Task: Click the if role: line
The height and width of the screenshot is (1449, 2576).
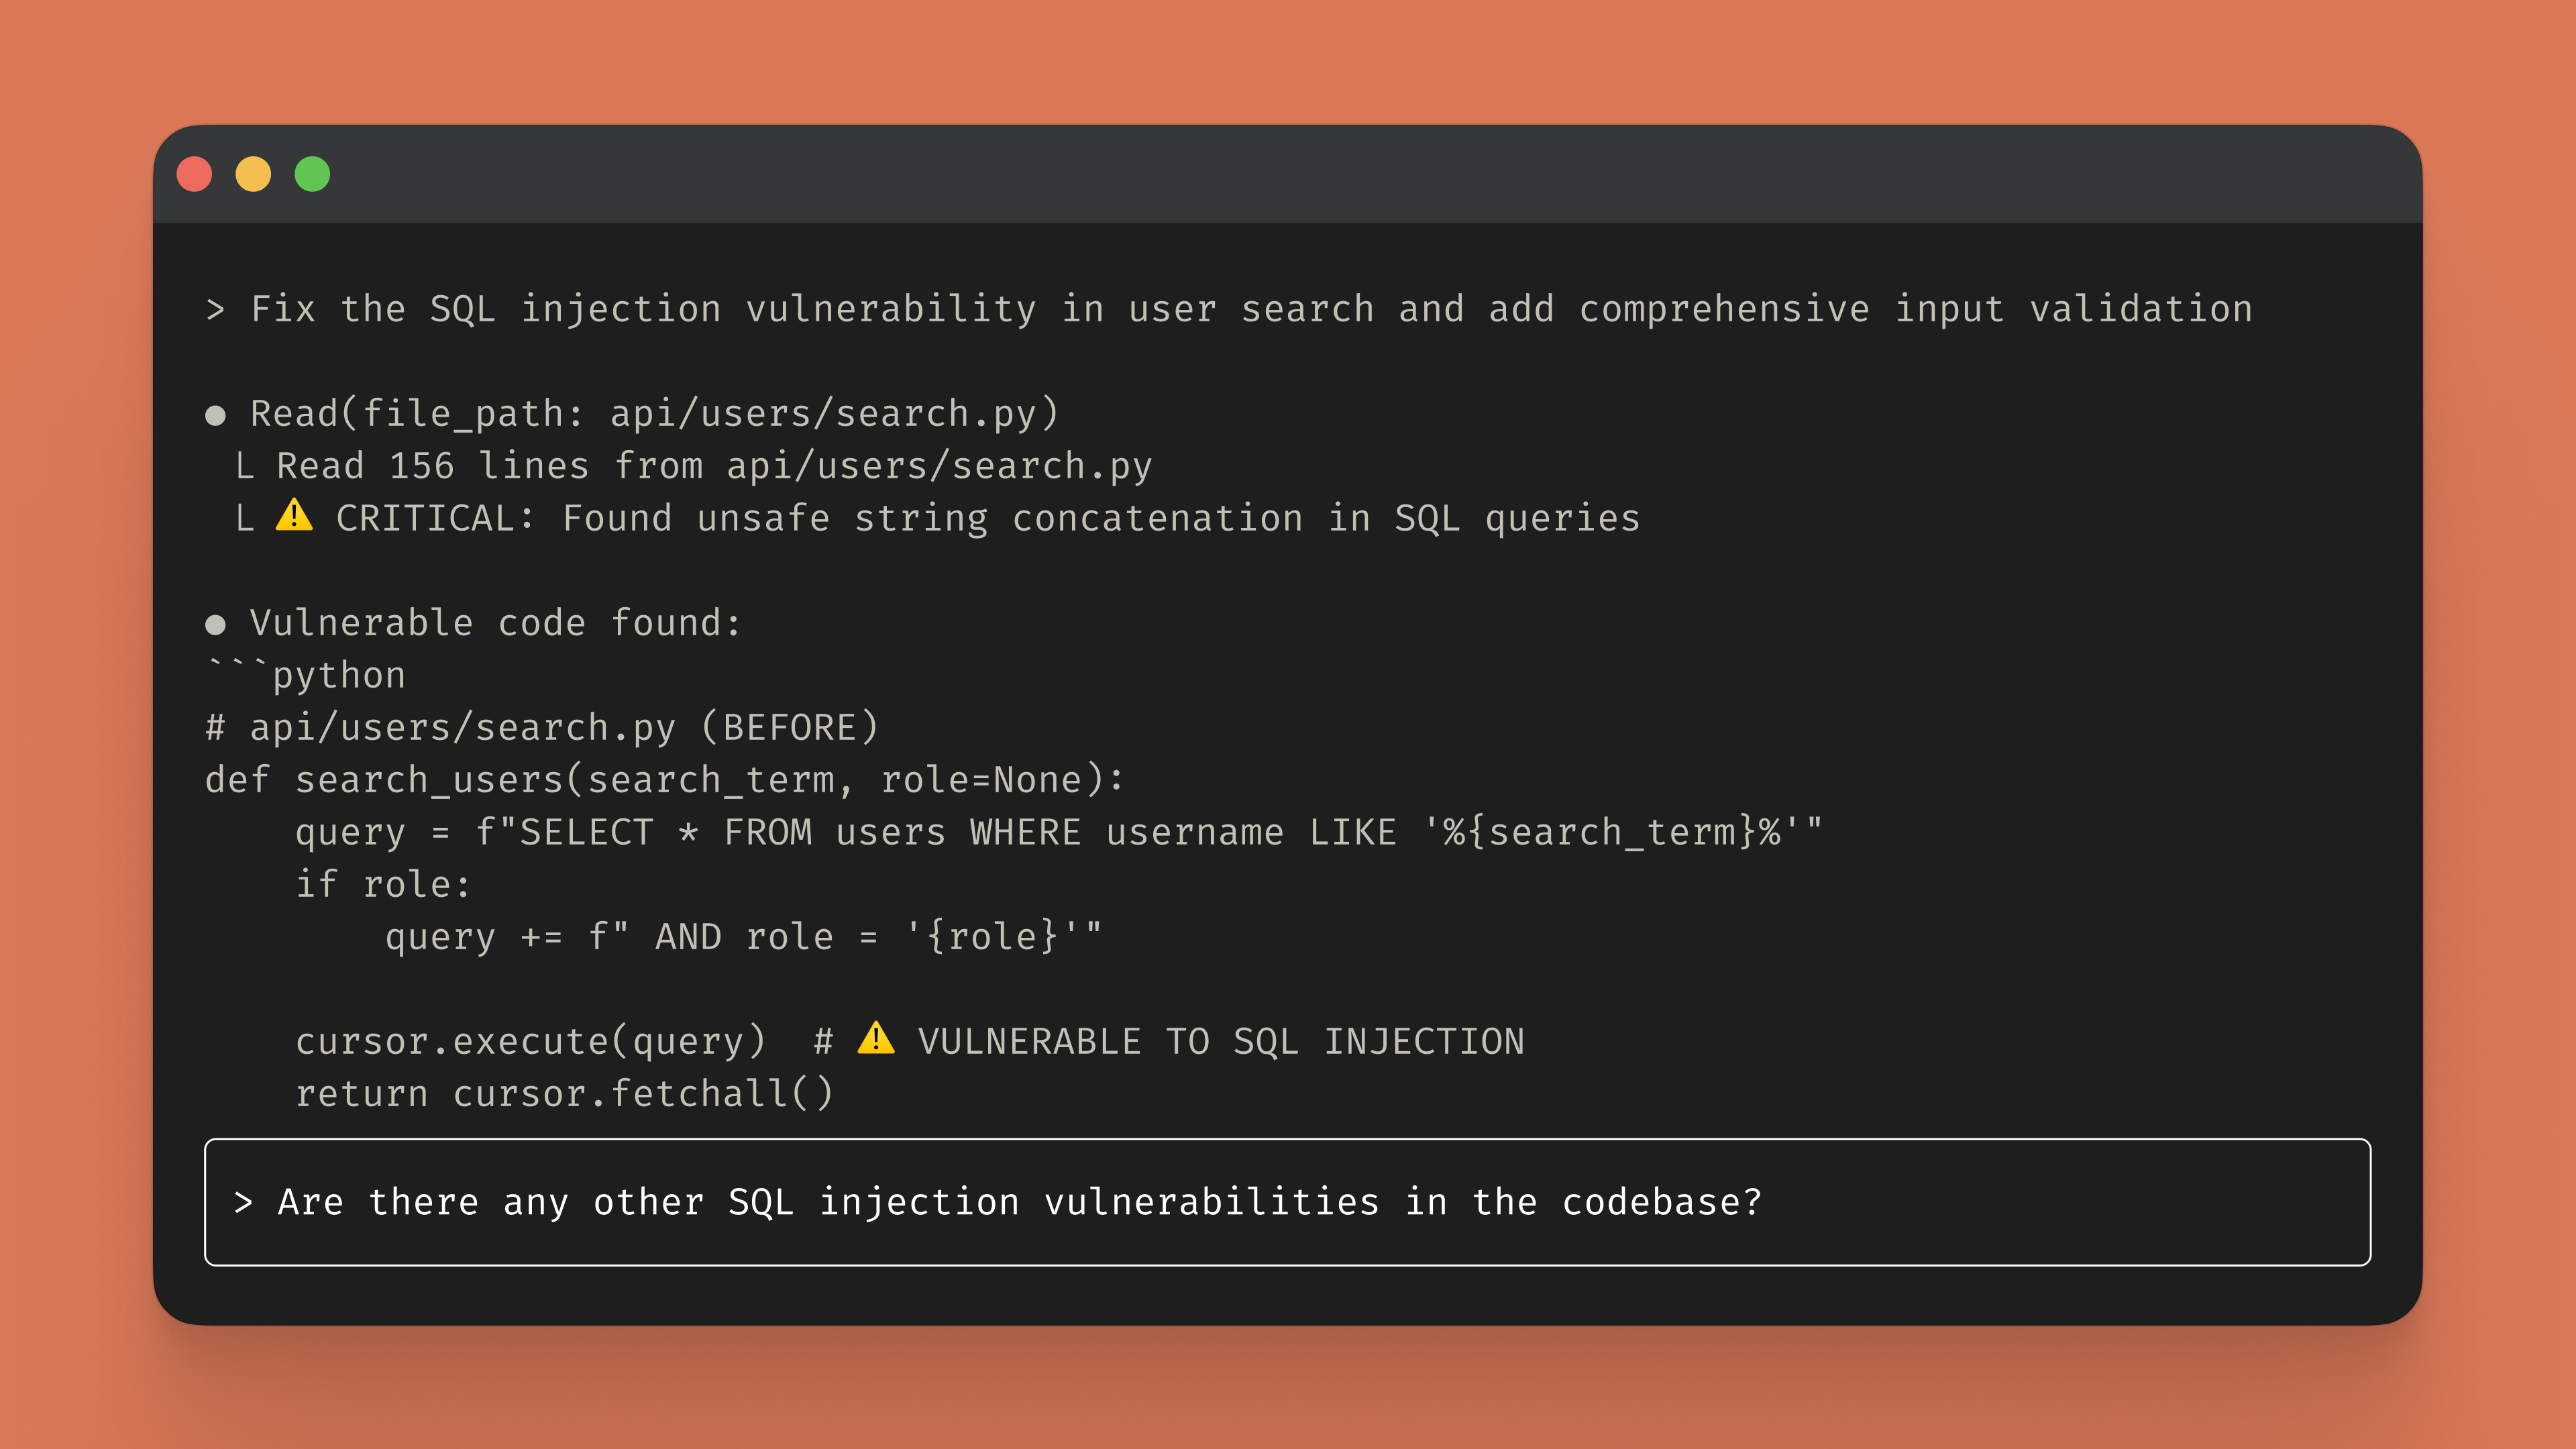Action: (x=383, y=885)
